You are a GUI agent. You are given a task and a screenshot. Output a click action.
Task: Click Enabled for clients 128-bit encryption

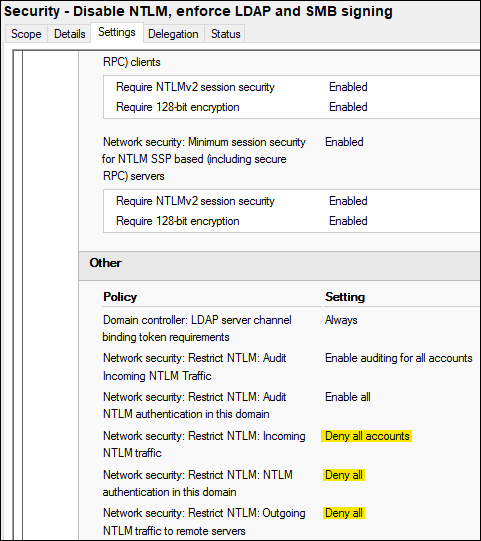pyautogui.click(x=348, y=107)
